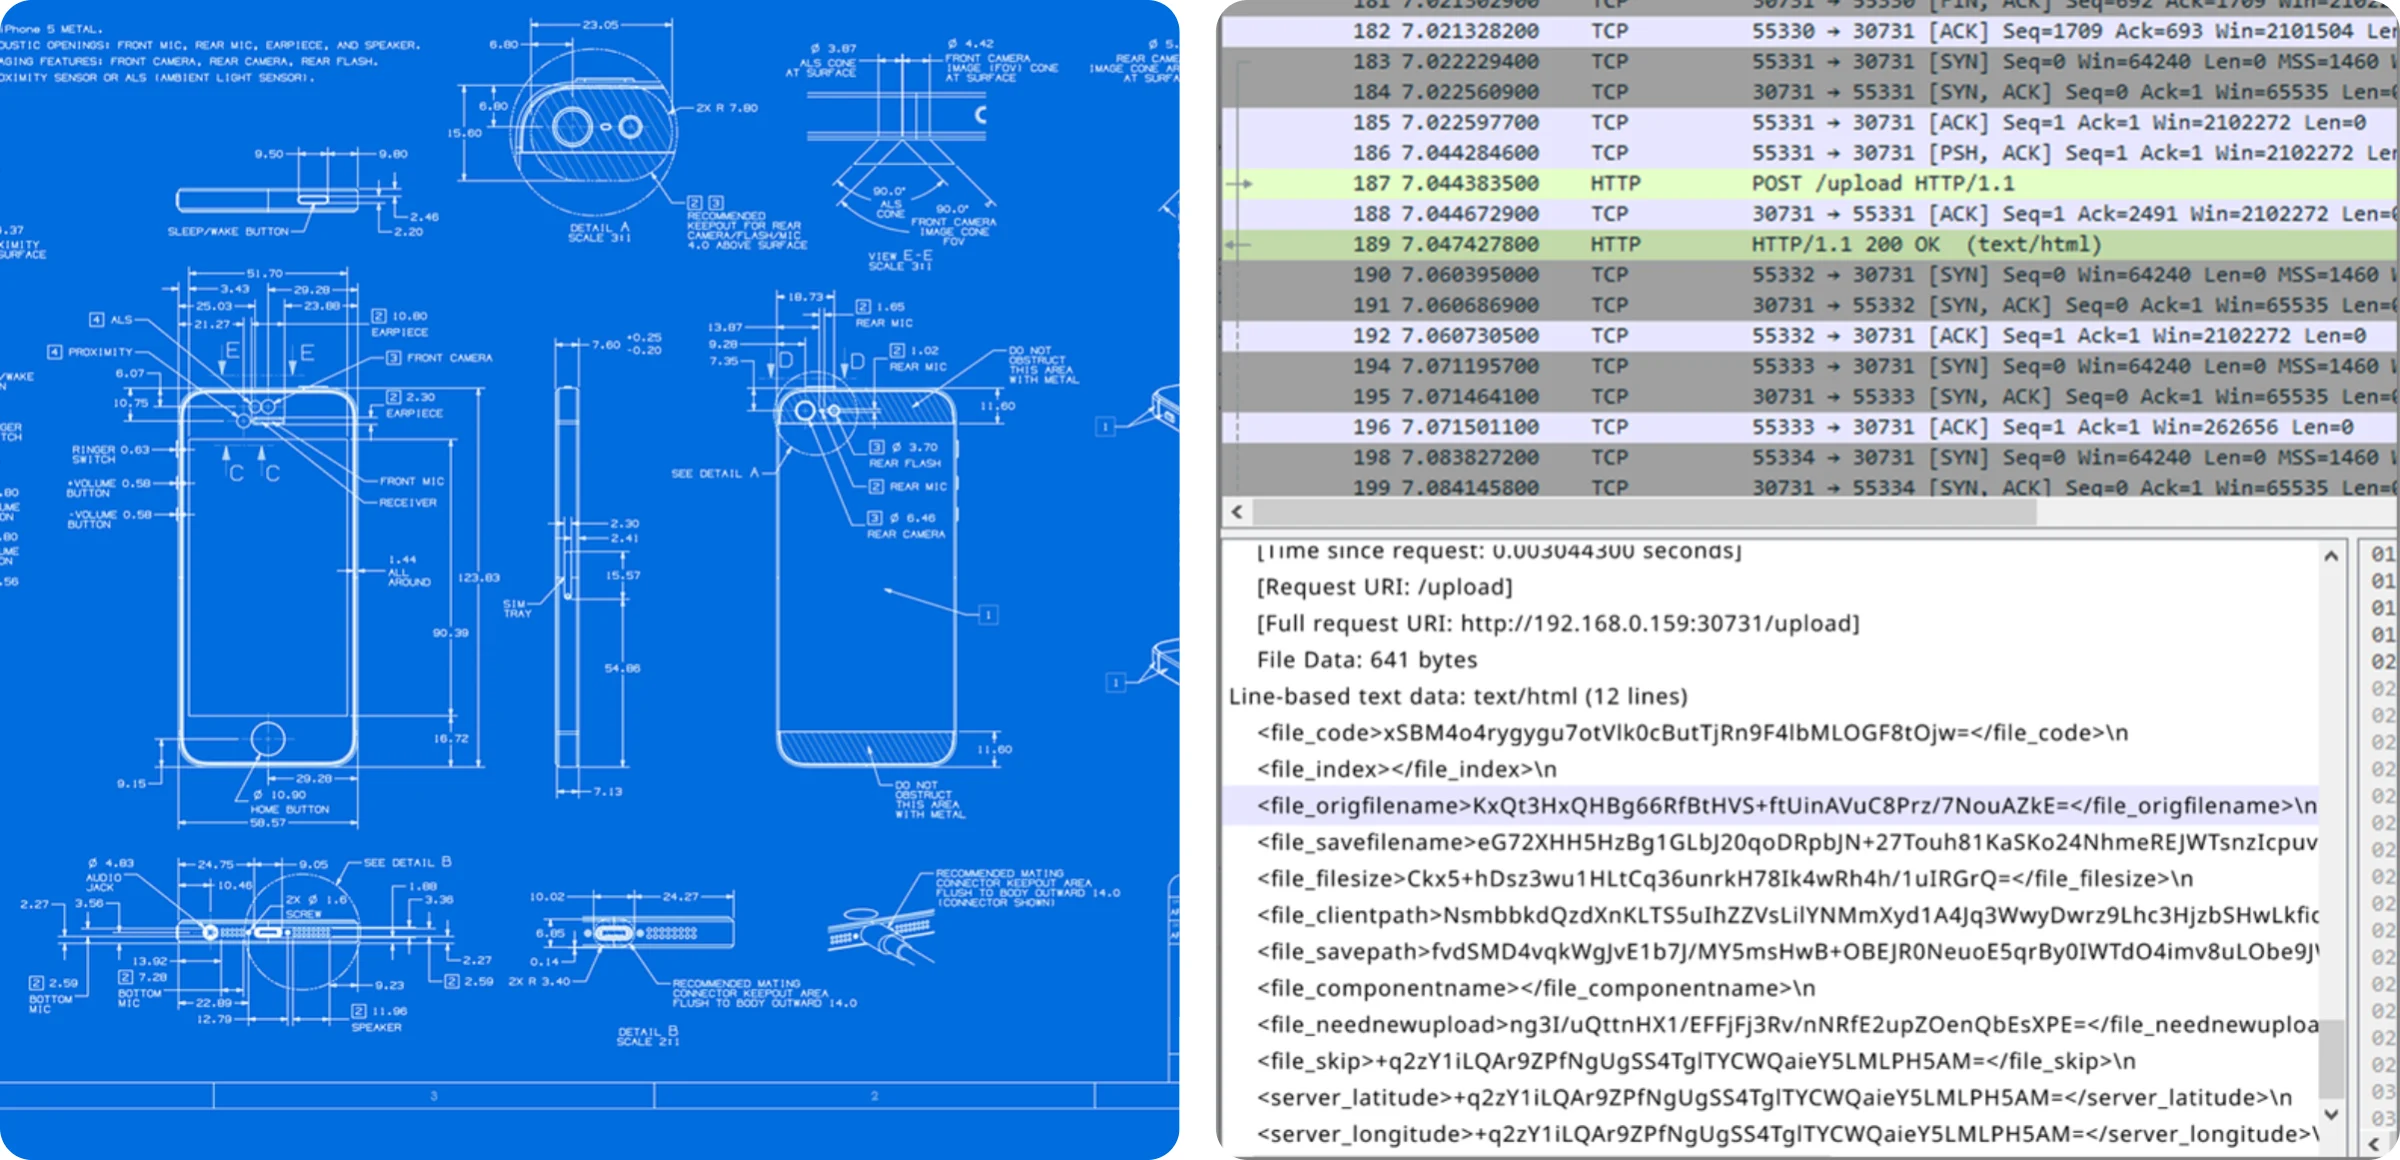This screenshot has width=2400, height=1160.
Task: Select packet 198 SYN row
Action: tap(1810, 458)
